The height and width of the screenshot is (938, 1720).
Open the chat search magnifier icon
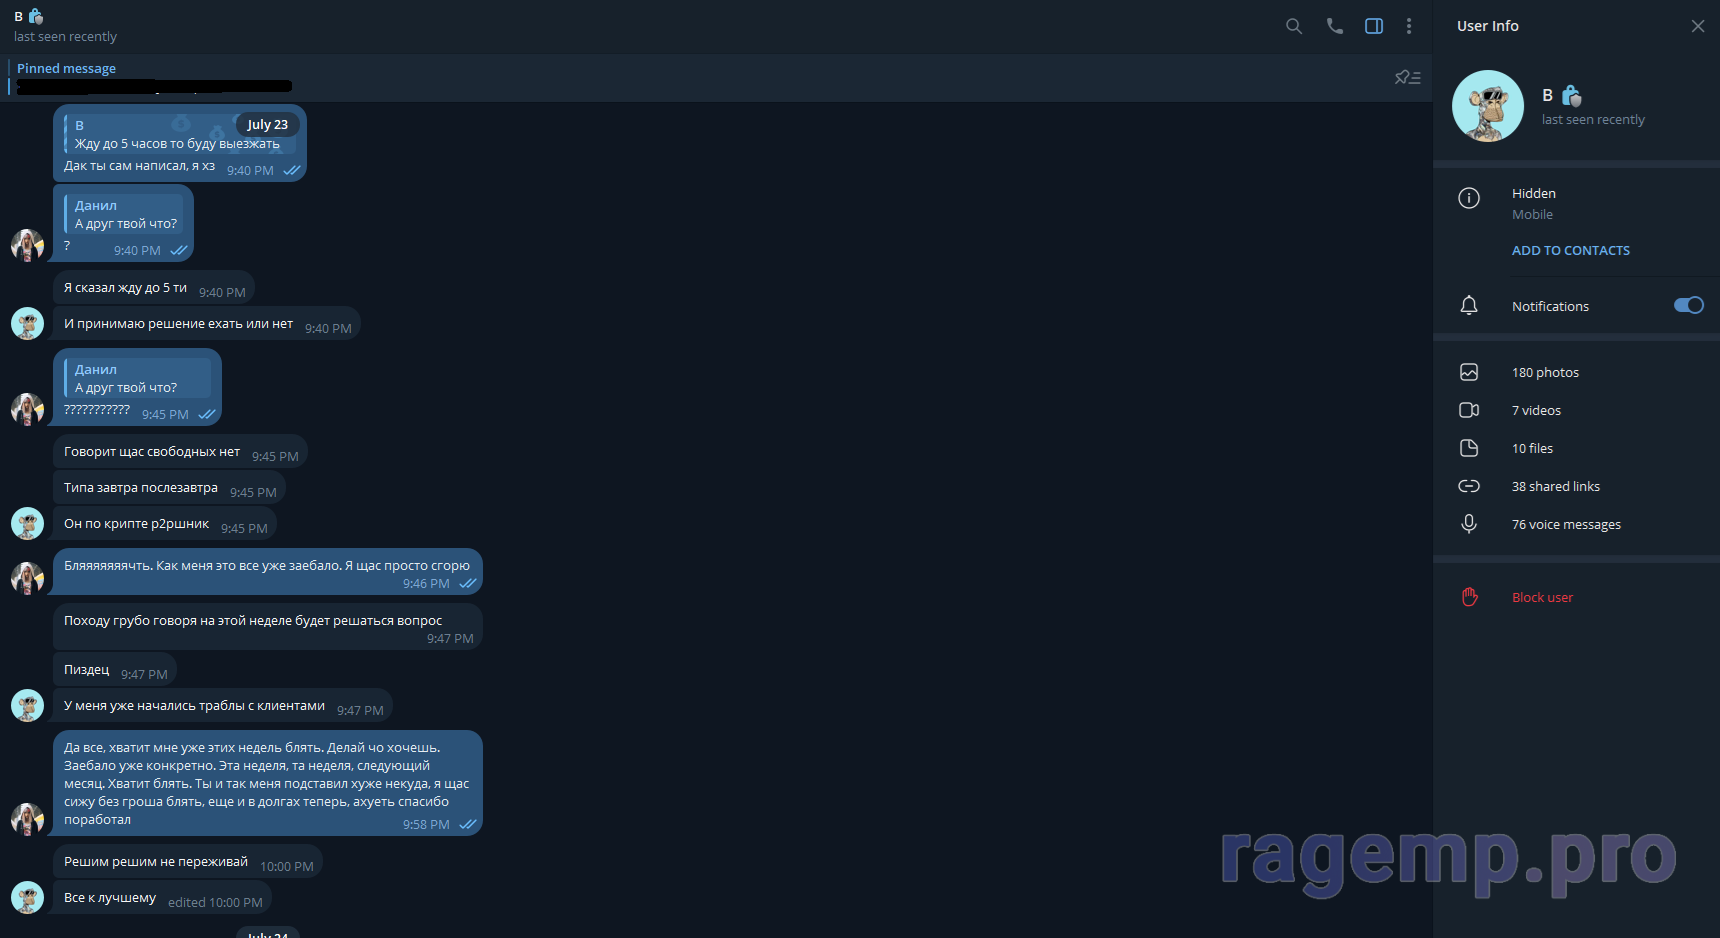coord(1294,26)
